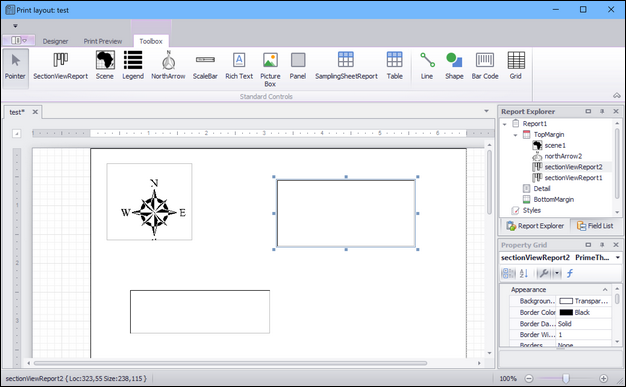Pick the Panel control
This screenshot has width=626, height=387.
(x=298, y=66)
